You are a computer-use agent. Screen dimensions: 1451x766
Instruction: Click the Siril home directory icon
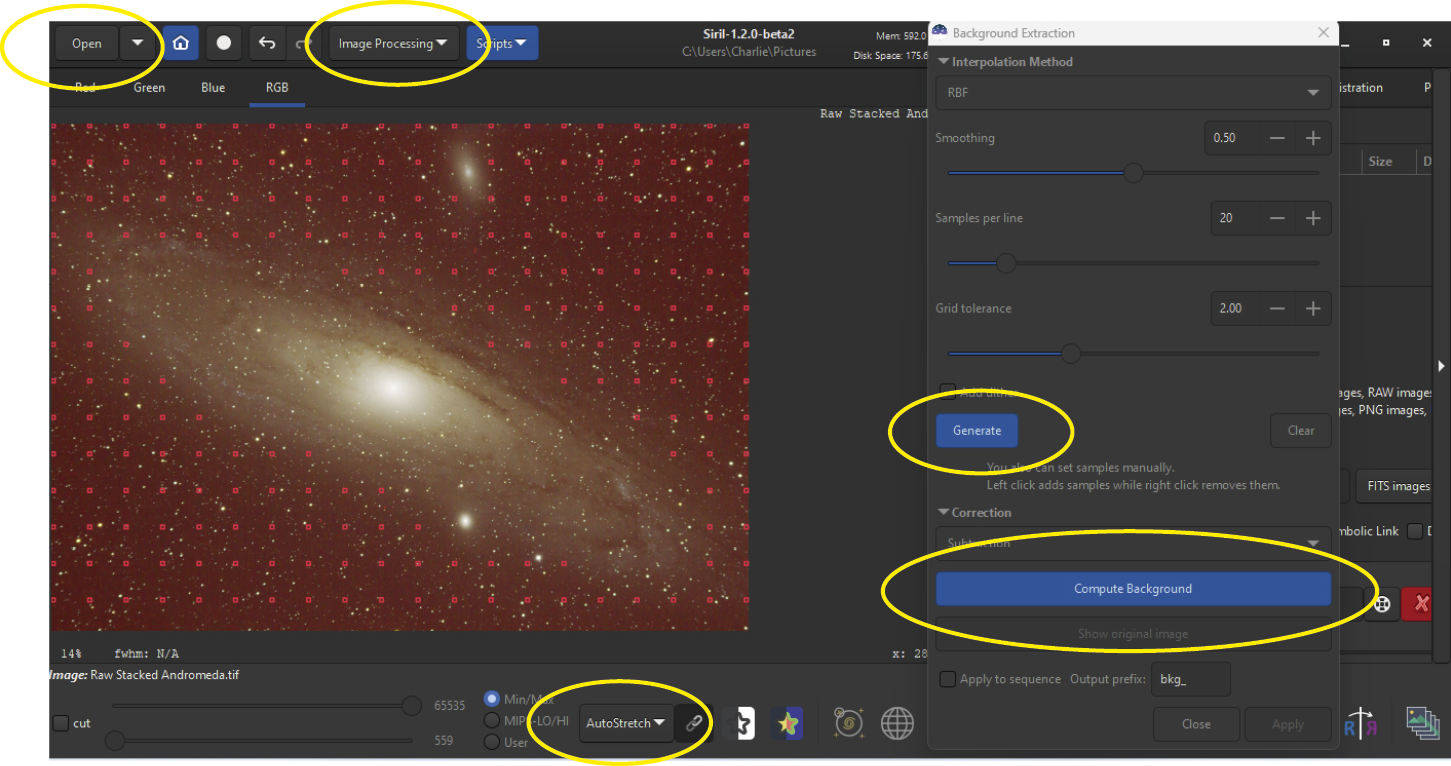(x=180, y=43)
